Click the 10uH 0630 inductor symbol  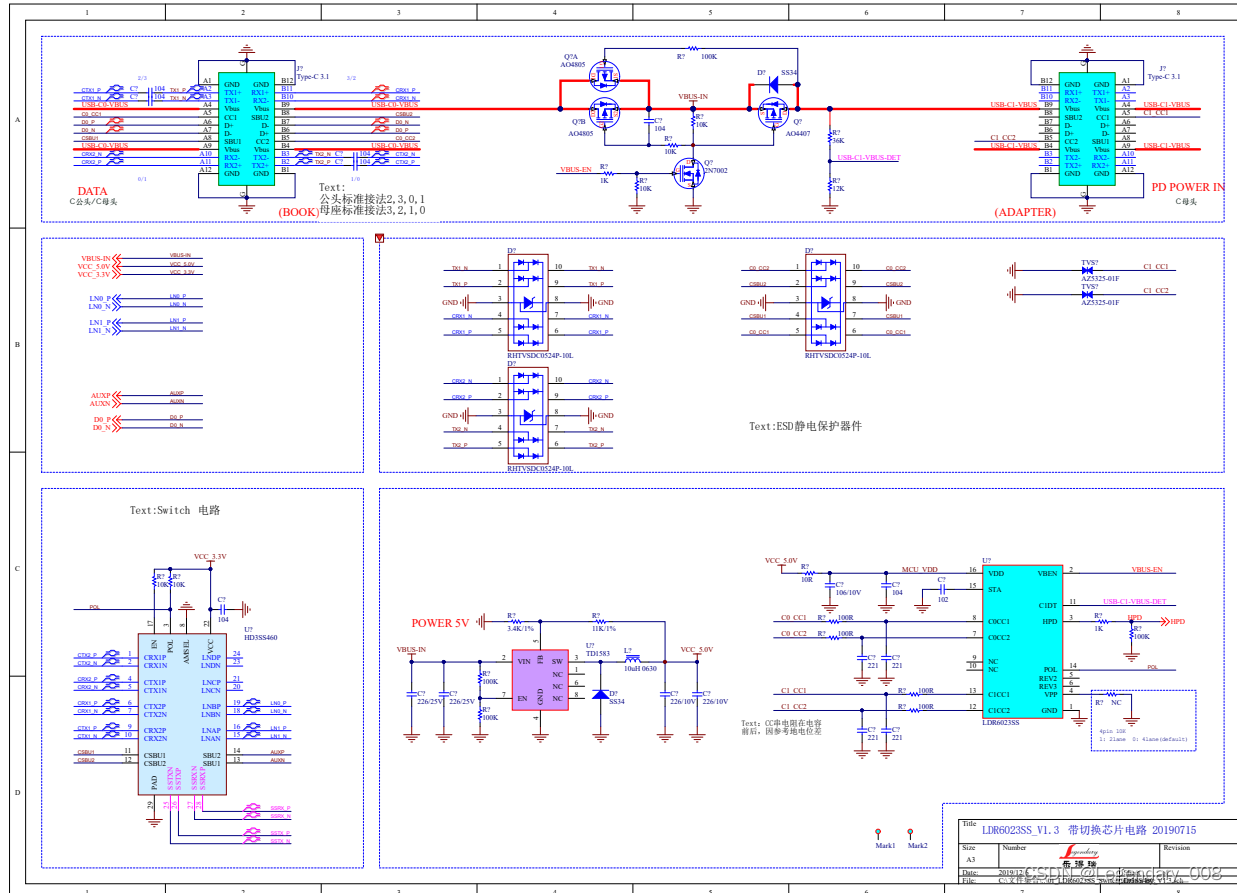[x=633, y=659]
